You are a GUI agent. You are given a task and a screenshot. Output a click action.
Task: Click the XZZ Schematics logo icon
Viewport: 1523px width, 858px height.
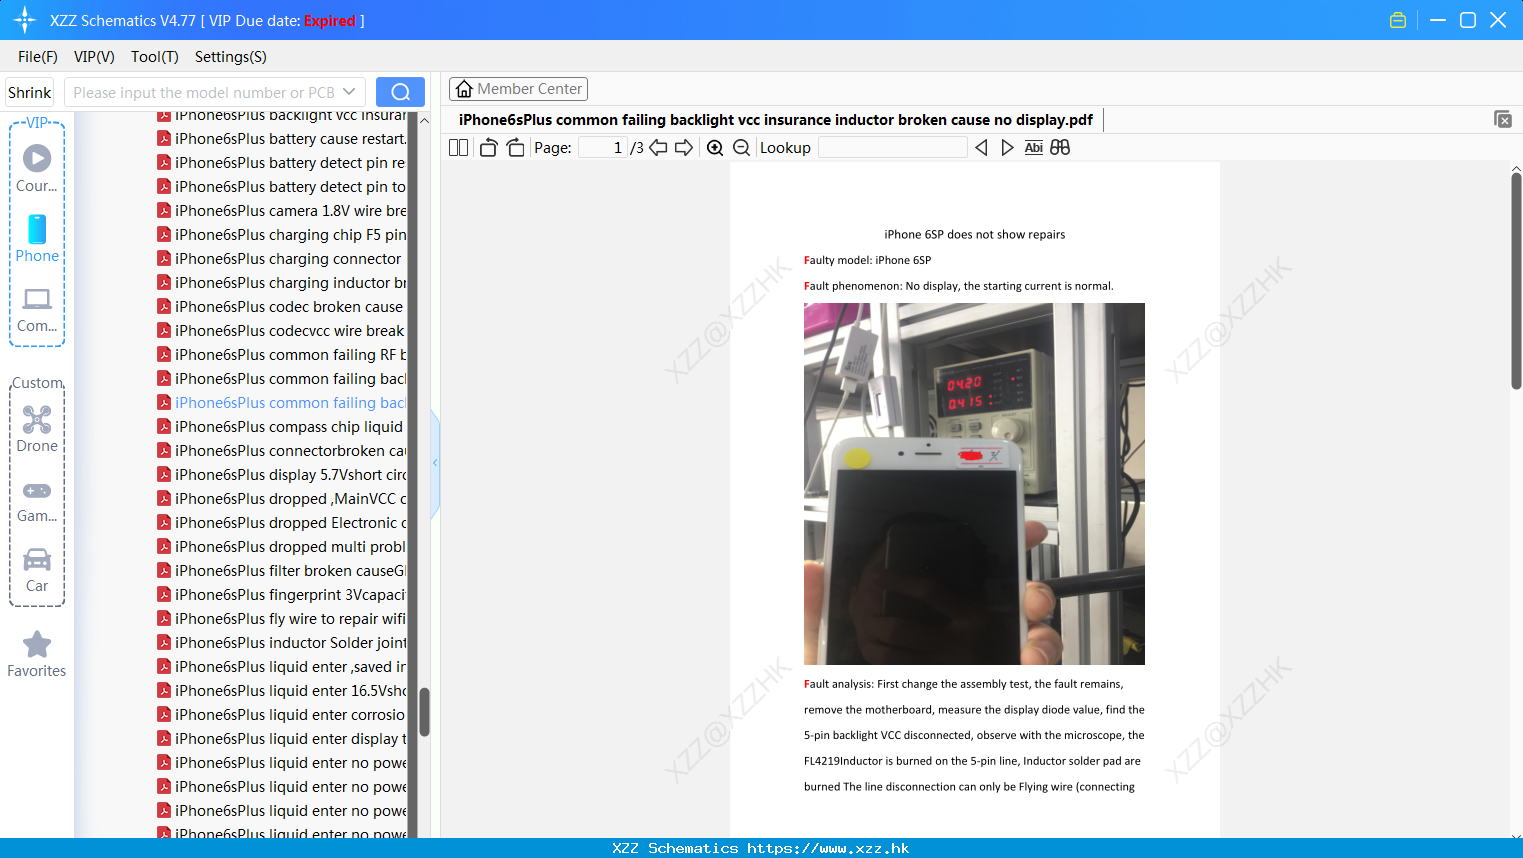click(x=25, y=20)
